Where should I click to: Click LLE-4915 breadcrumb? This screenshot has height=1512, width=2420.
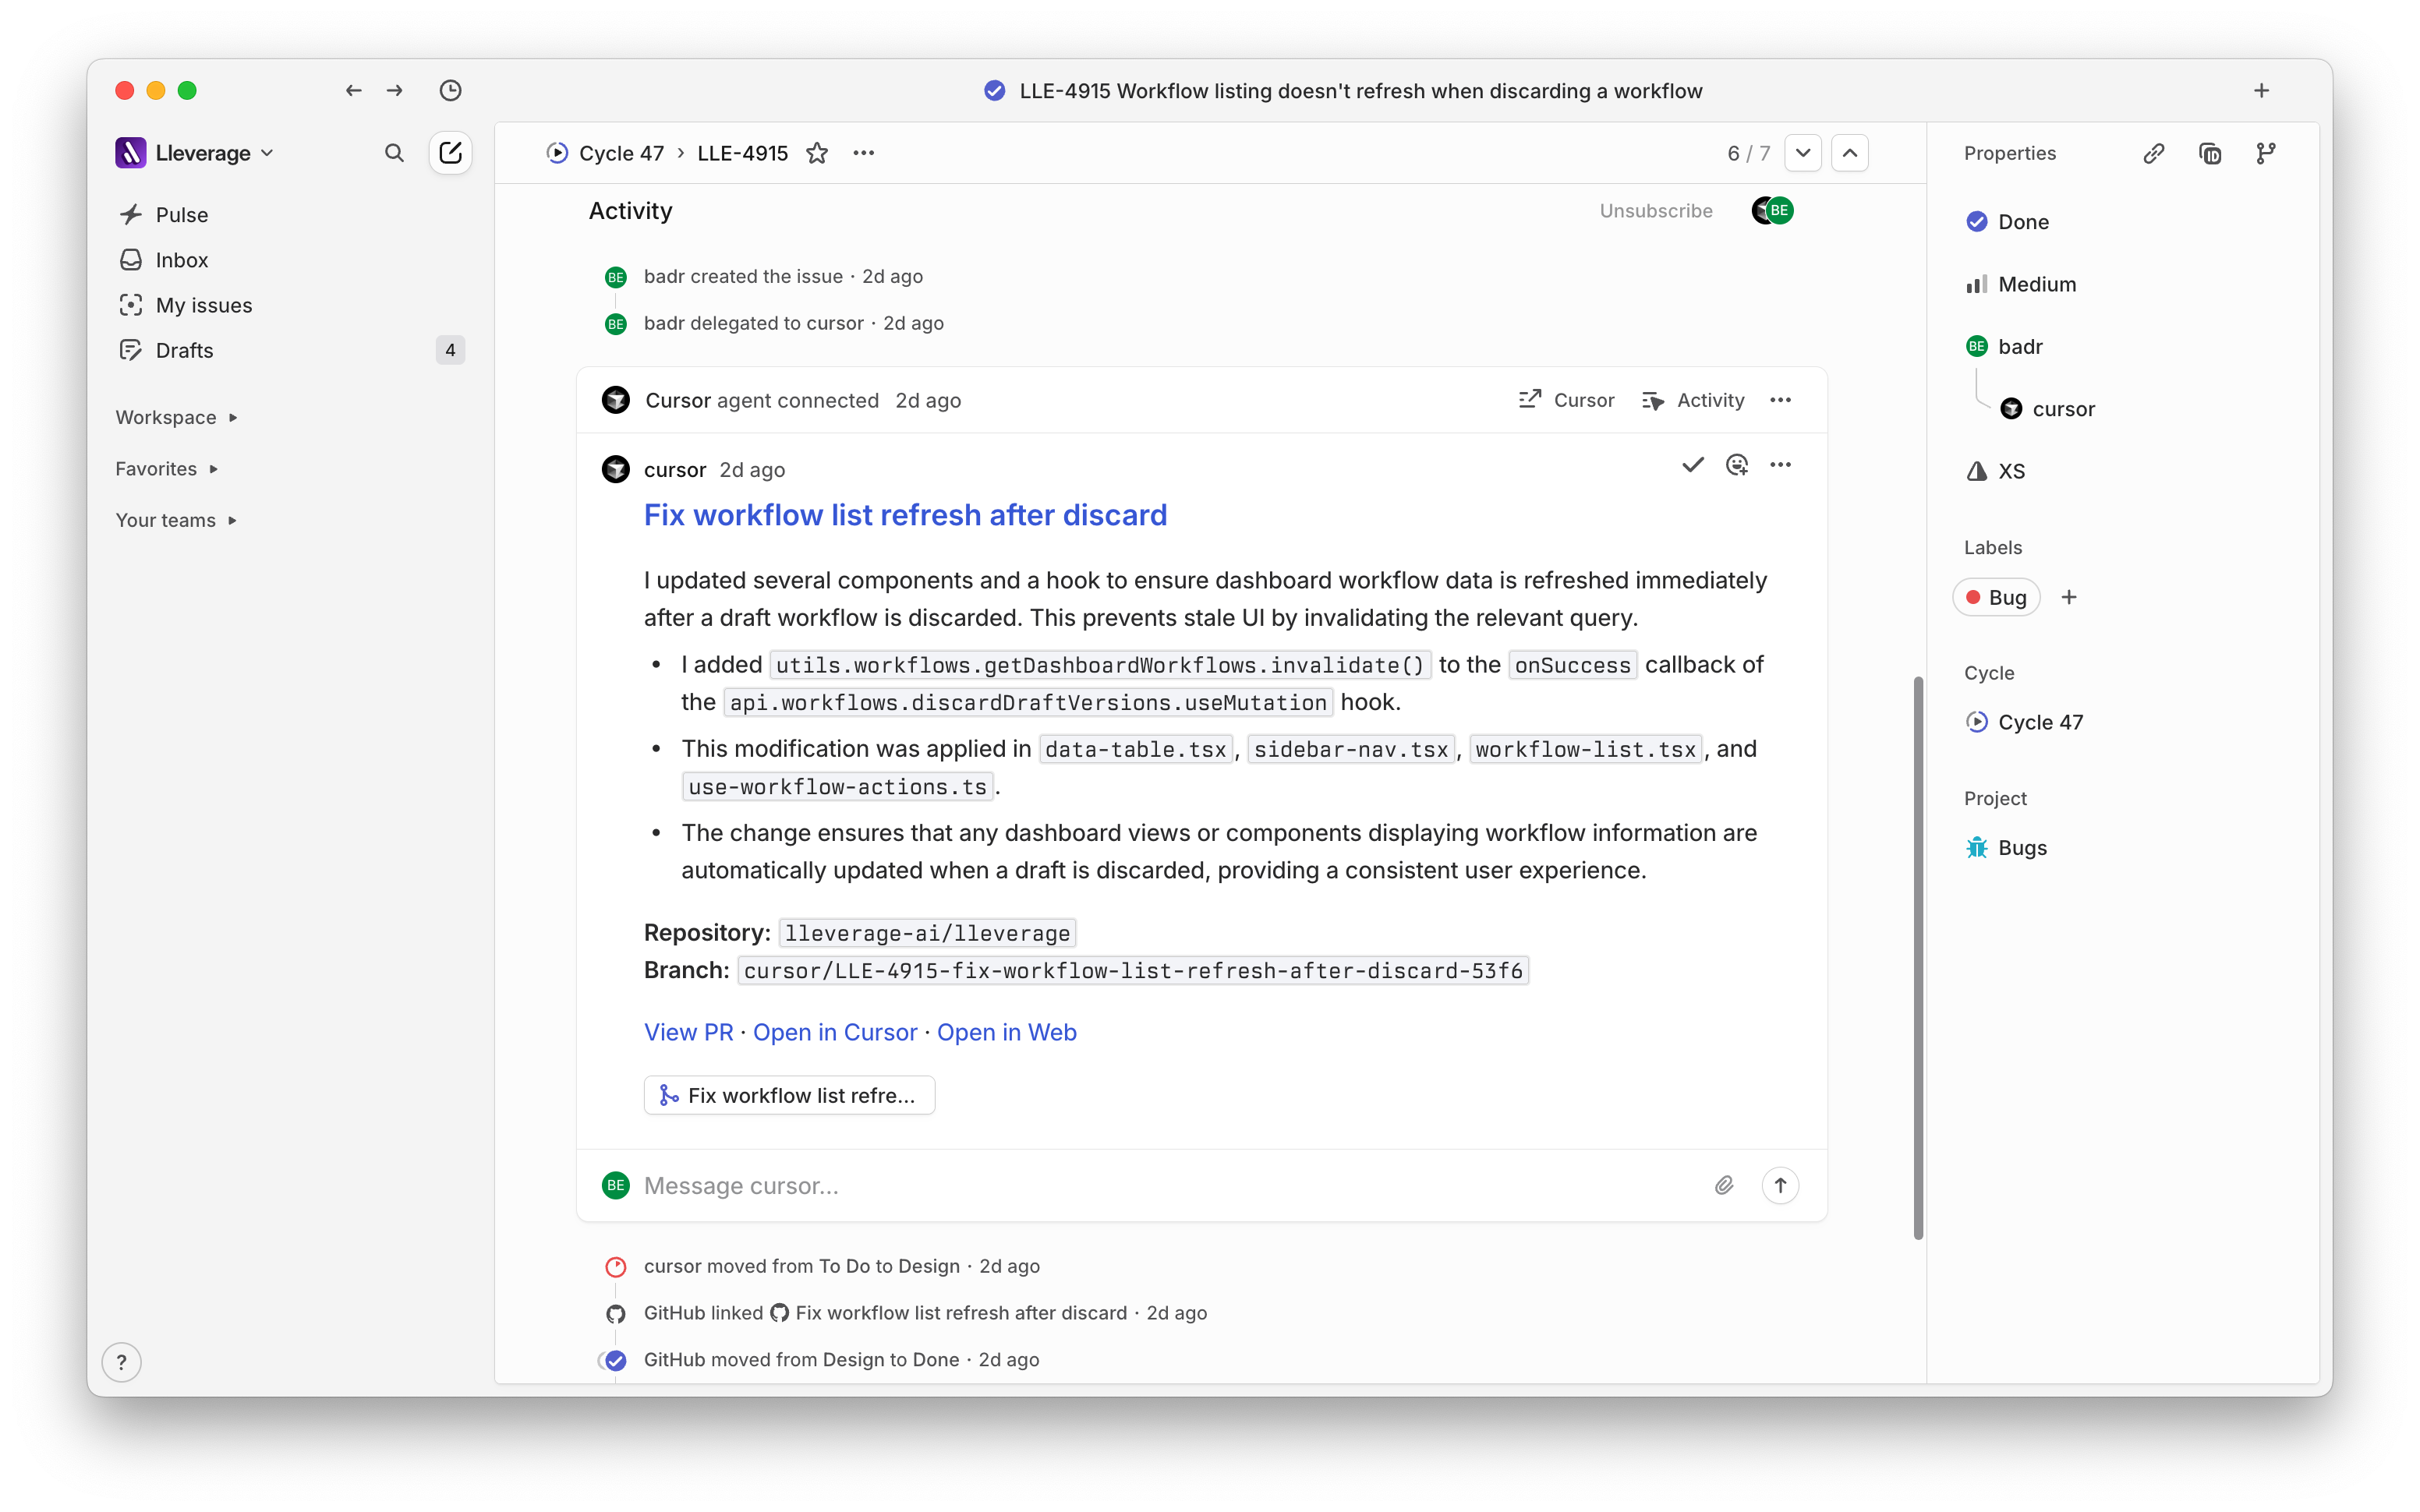[742, 153]
